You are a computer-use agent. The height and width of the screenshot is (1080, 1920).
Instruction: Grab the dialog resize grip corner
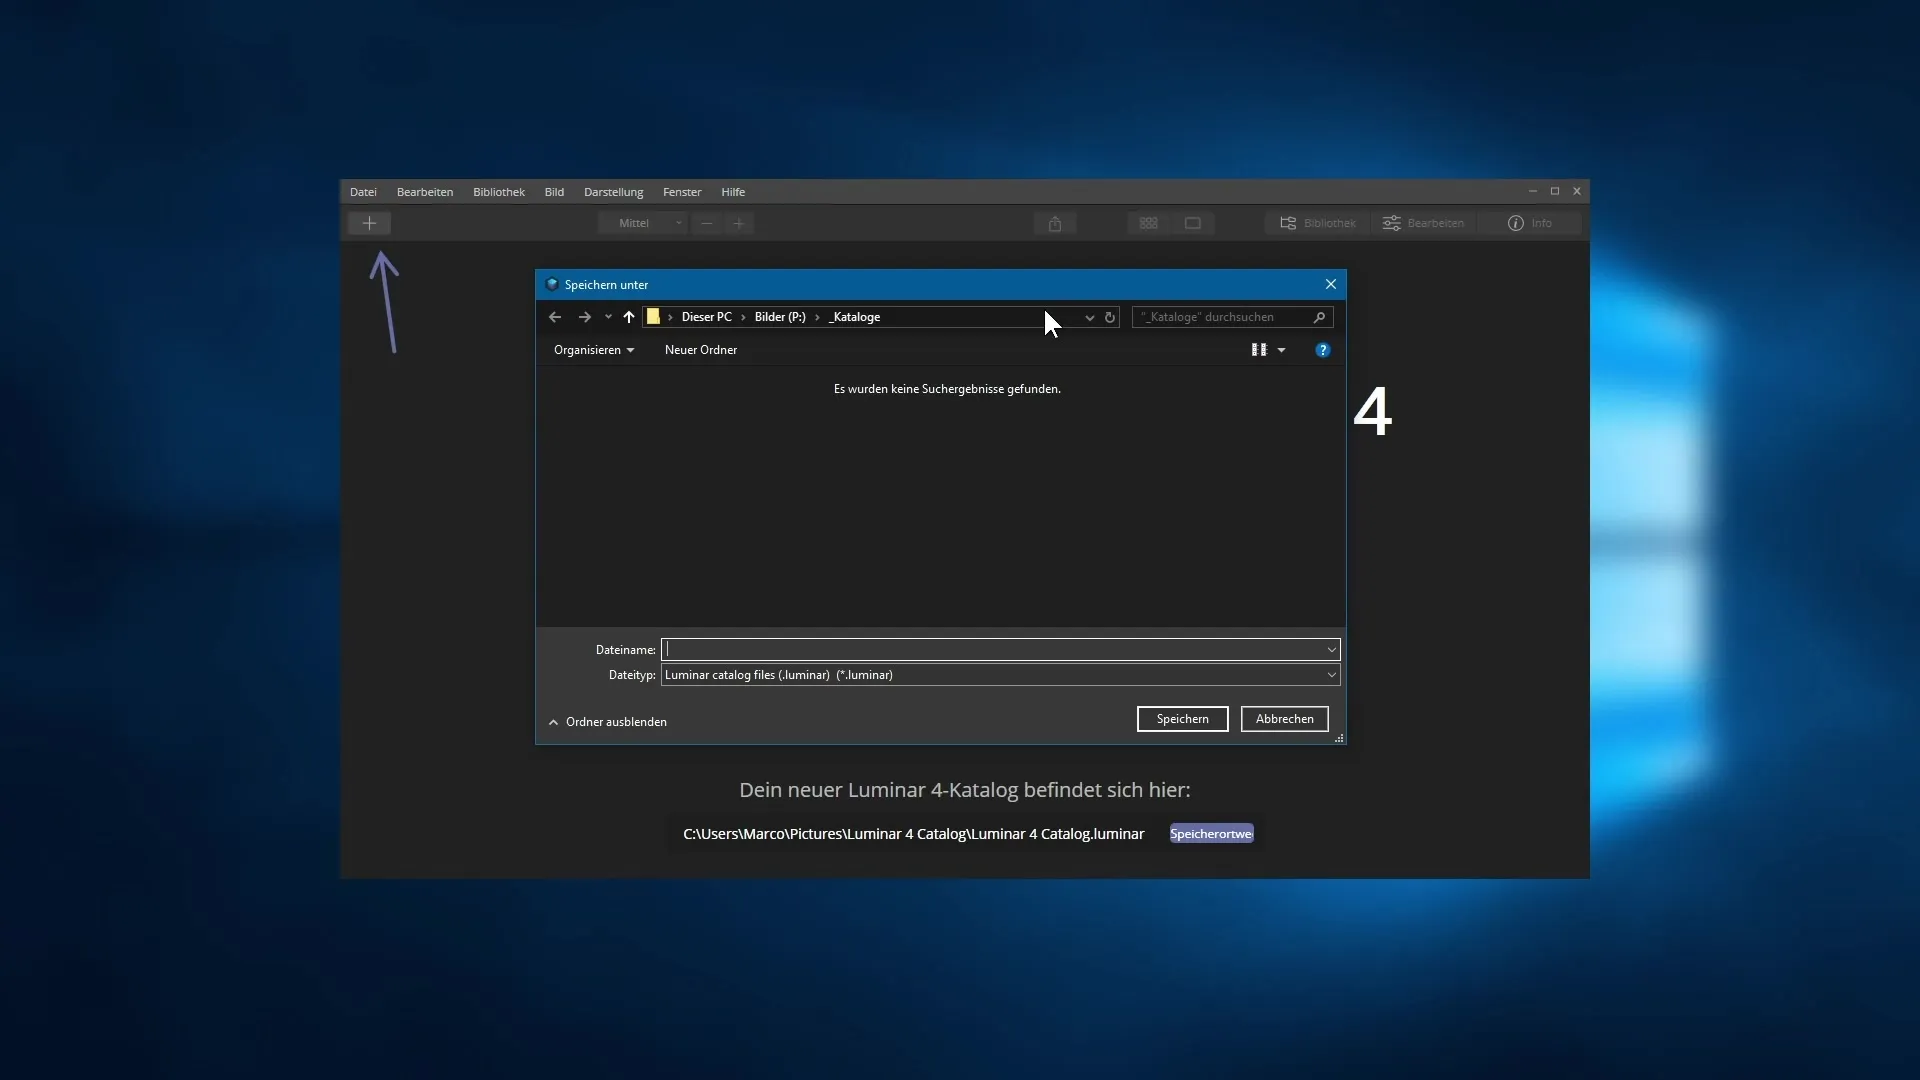[1339, 738]
